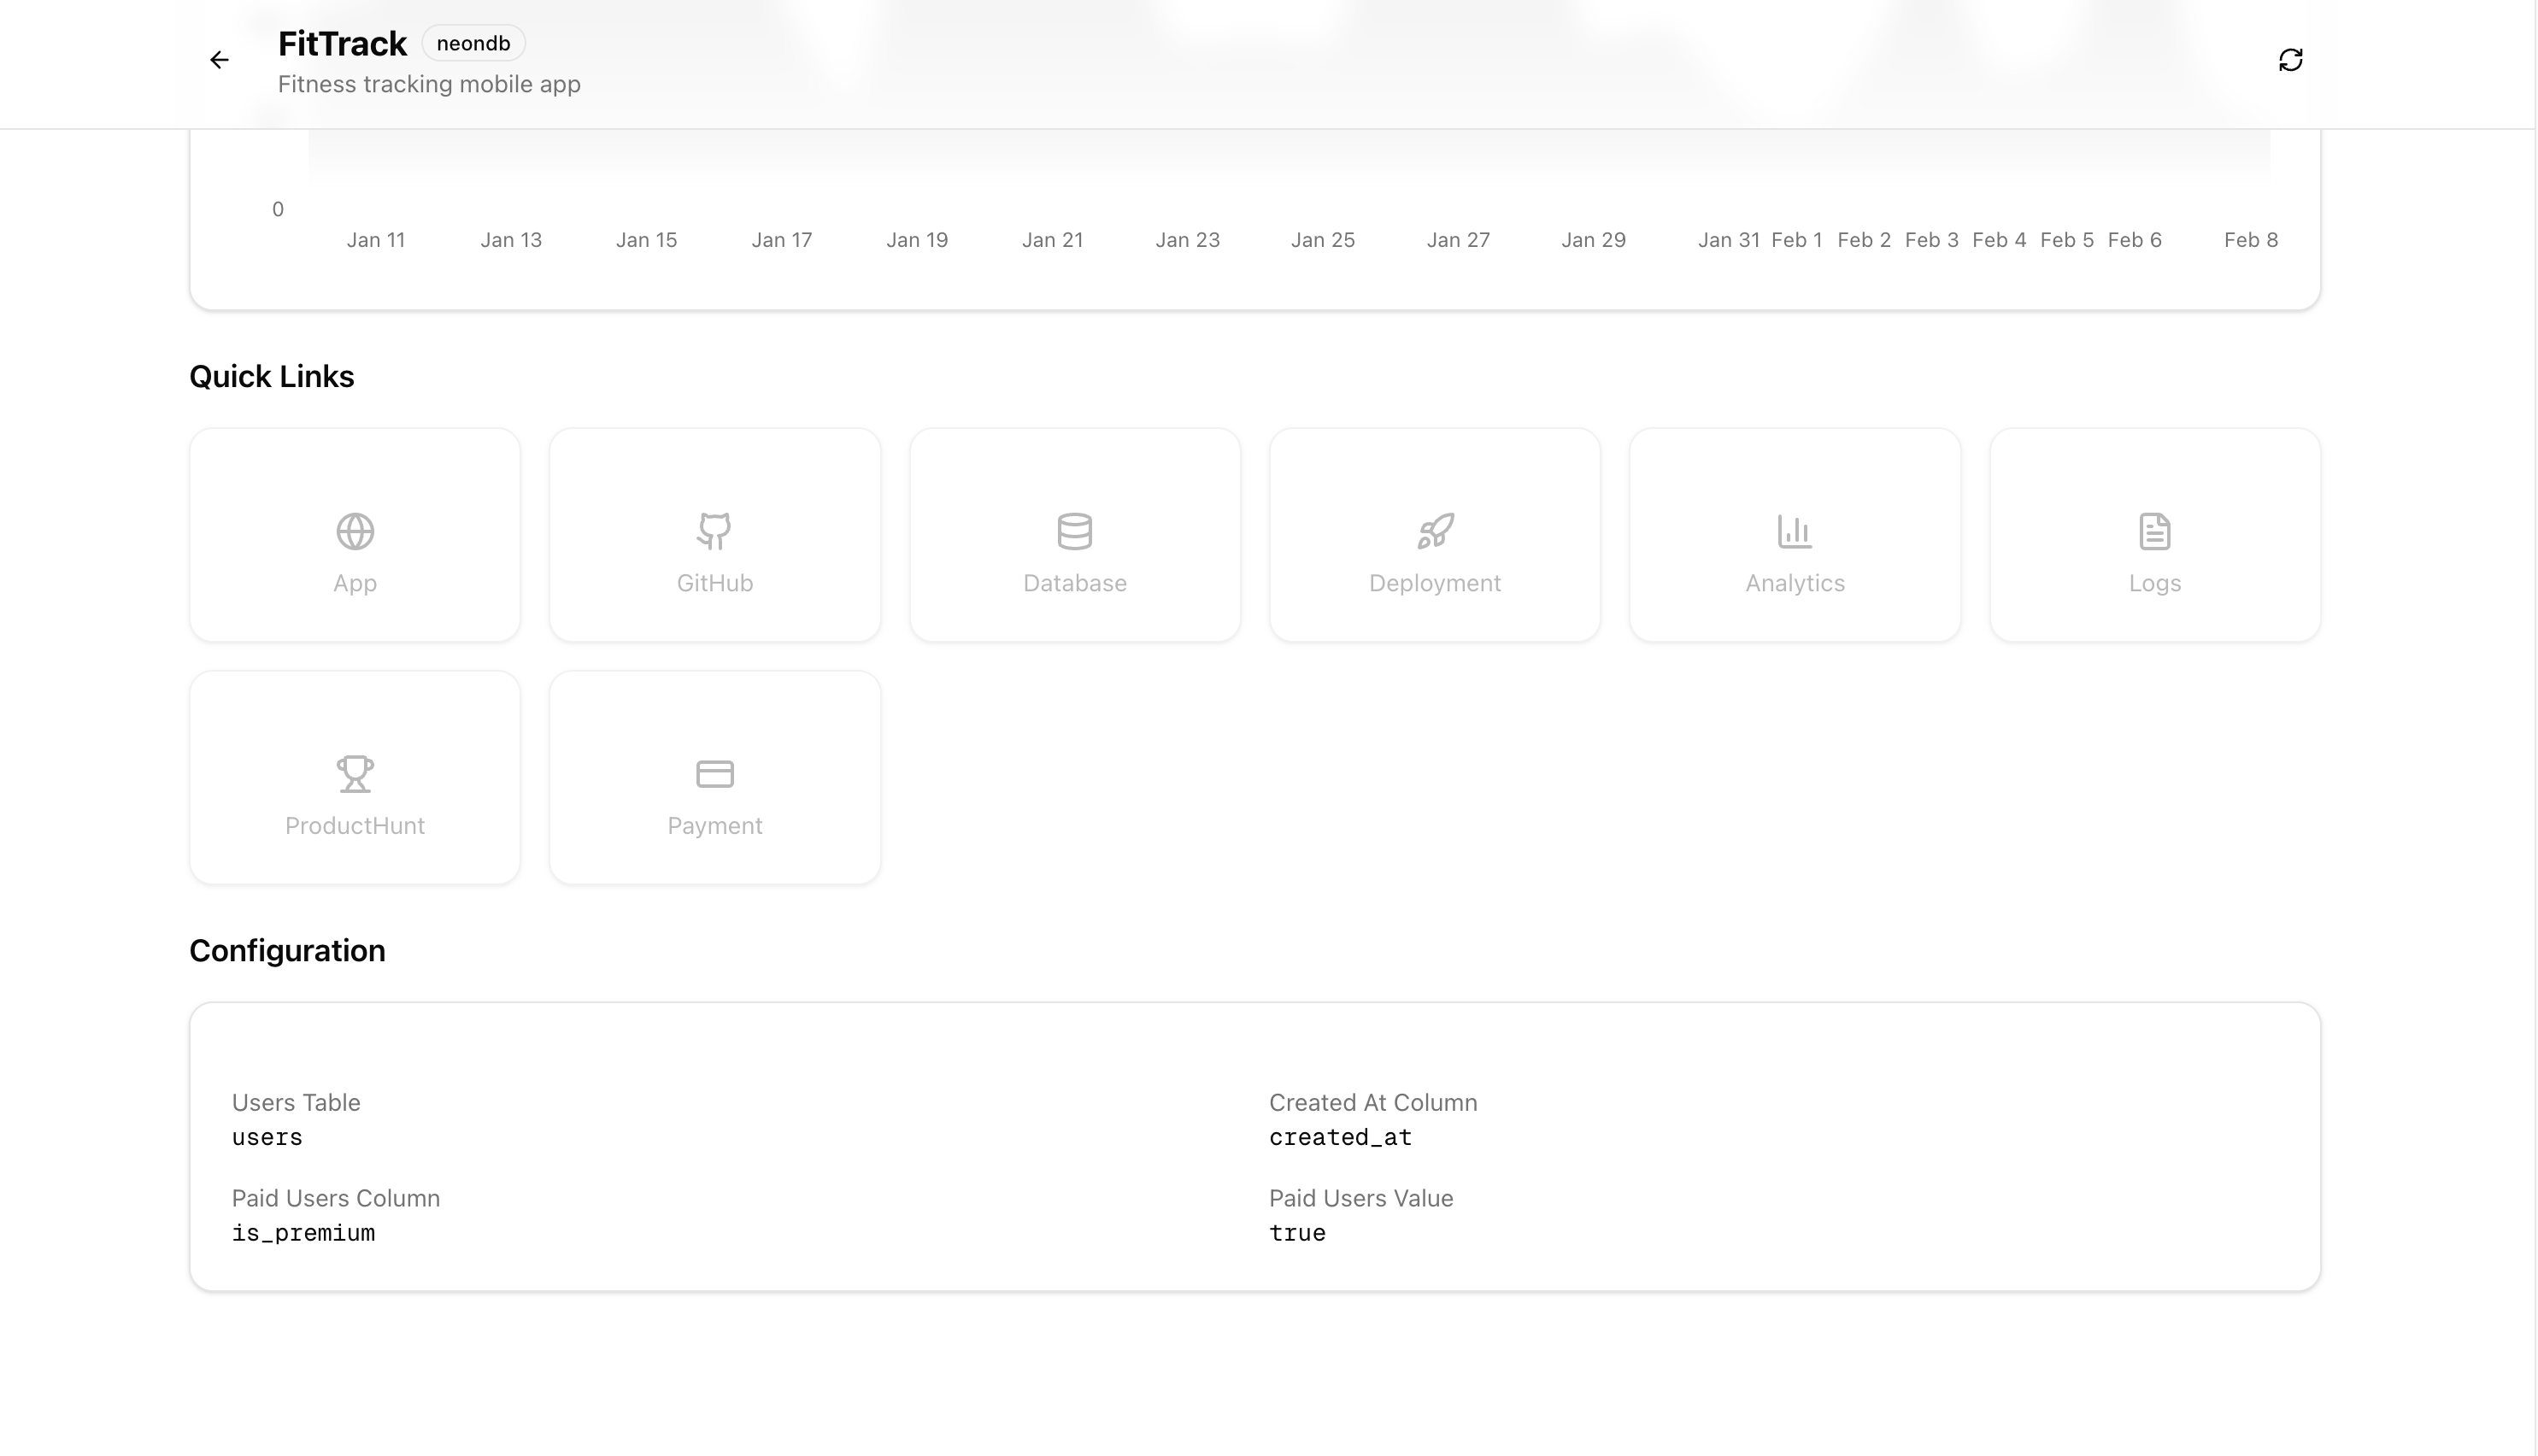
Task: Click the Jan 21 axis label
Action: 1052,240
